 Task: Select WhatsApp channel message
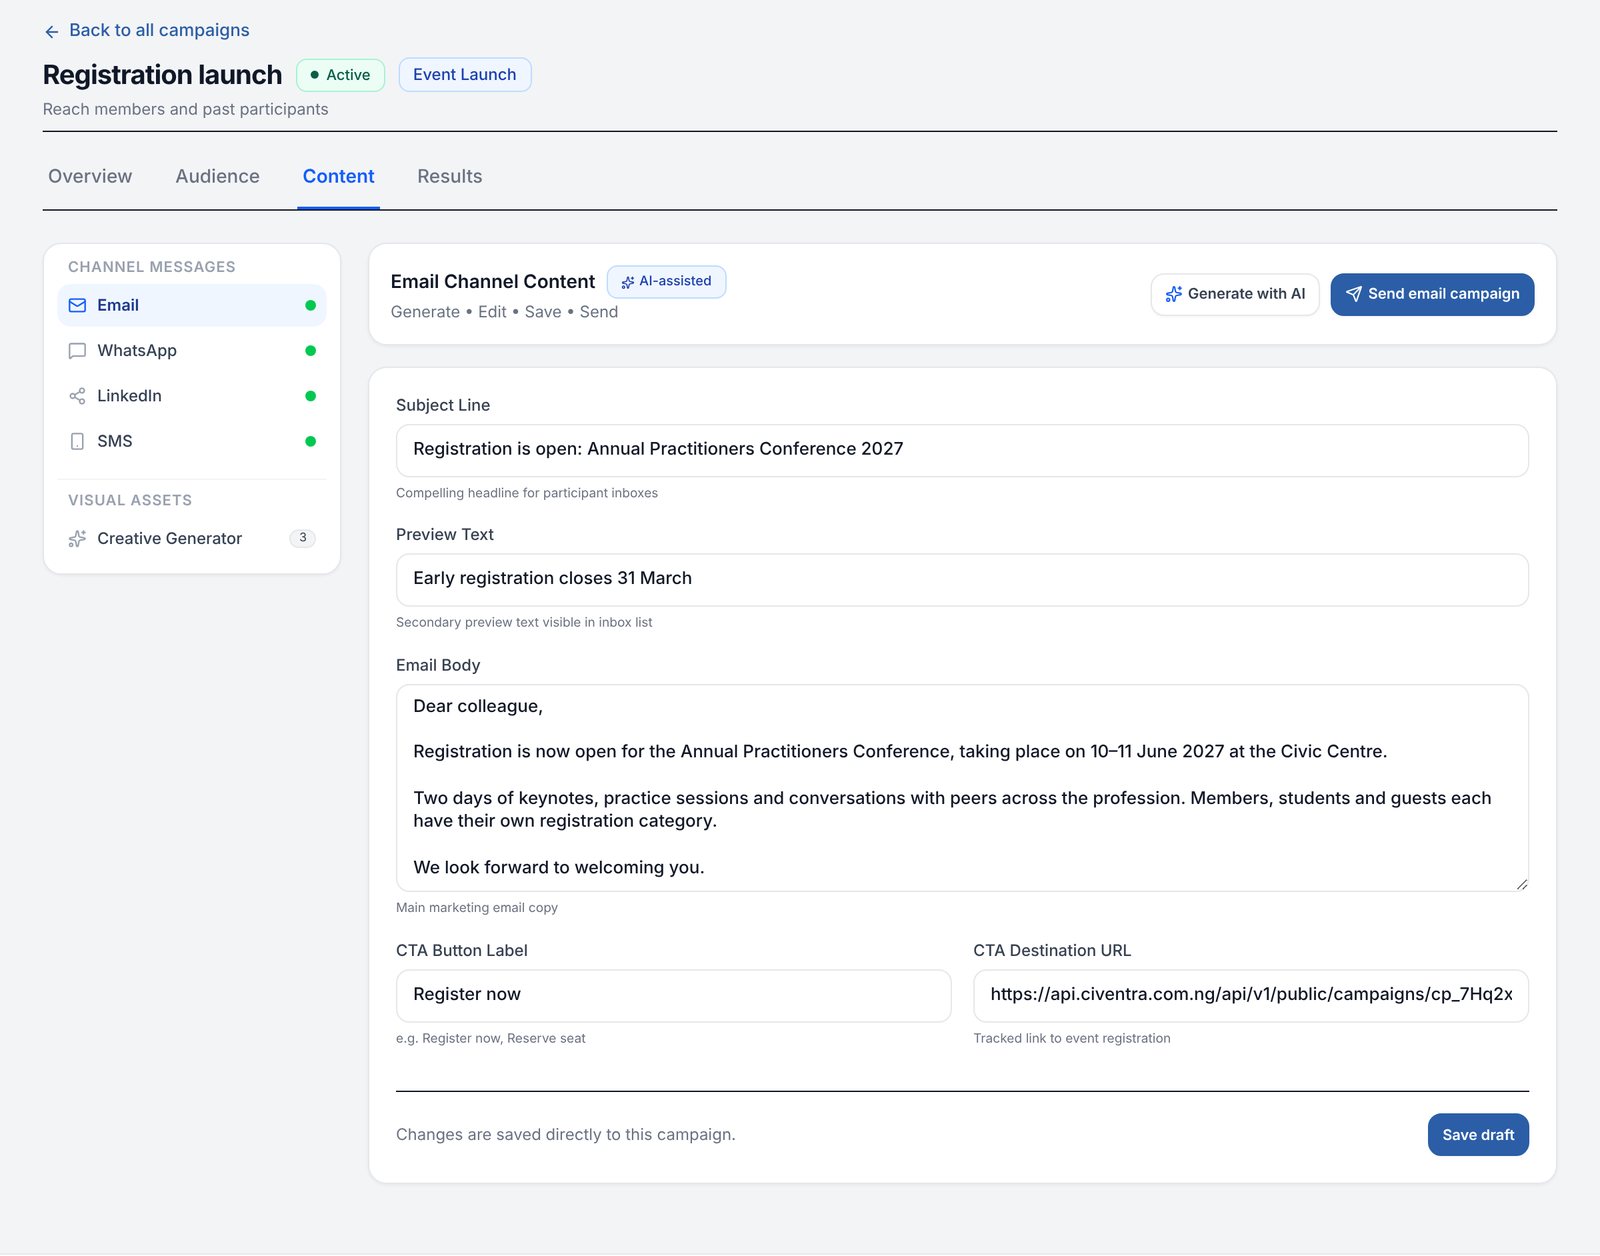click(x=192, y=351)
